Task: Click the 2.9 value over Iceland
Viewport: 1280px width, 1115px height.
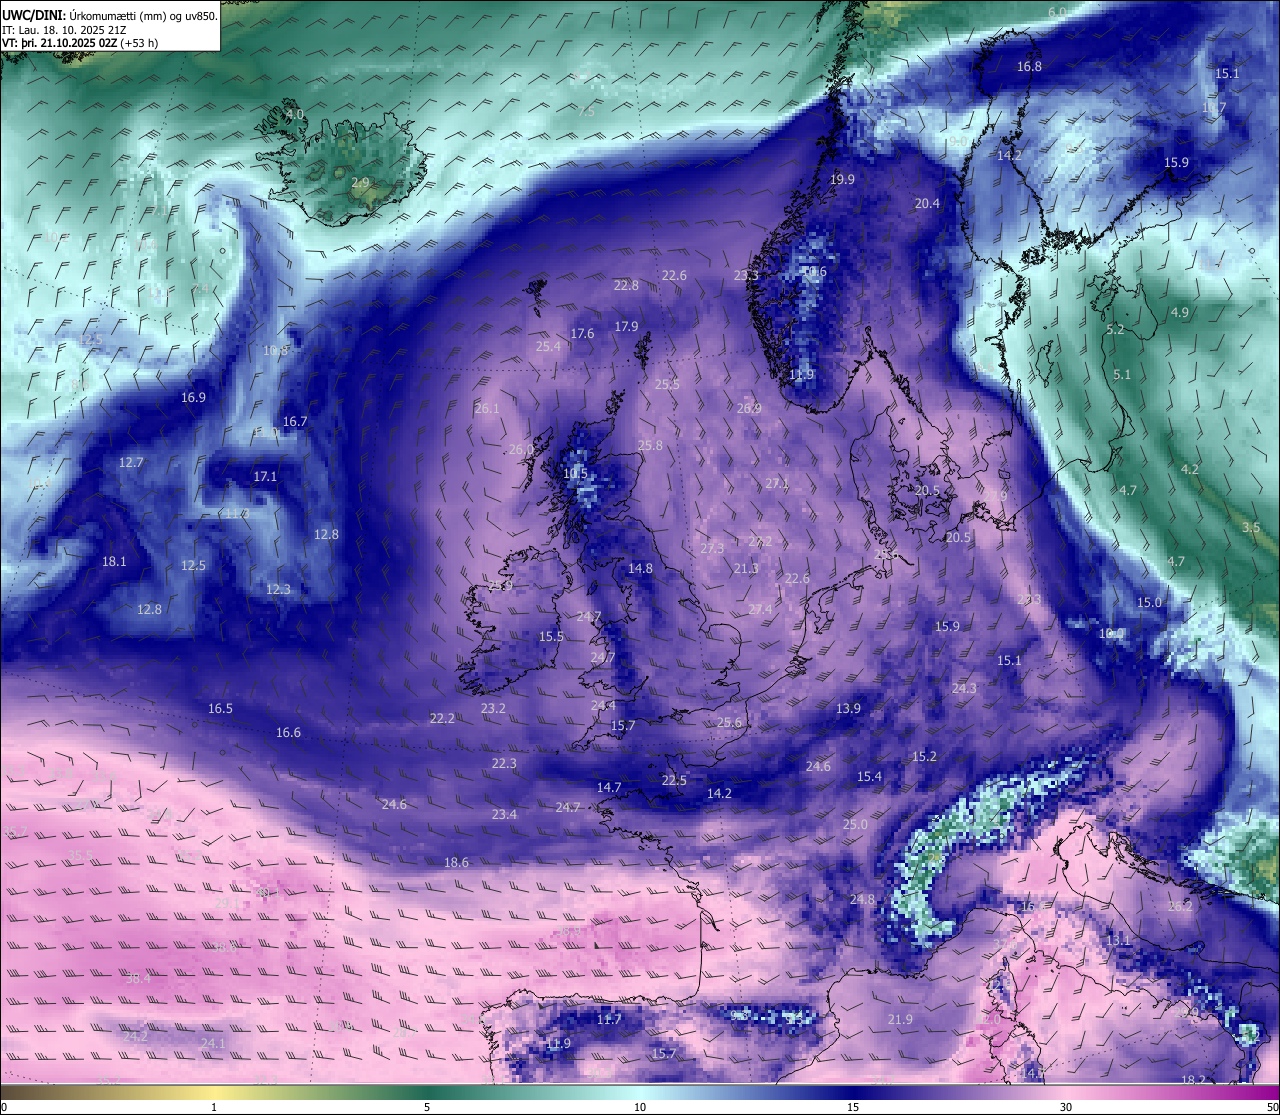Action: coord(361,182)
